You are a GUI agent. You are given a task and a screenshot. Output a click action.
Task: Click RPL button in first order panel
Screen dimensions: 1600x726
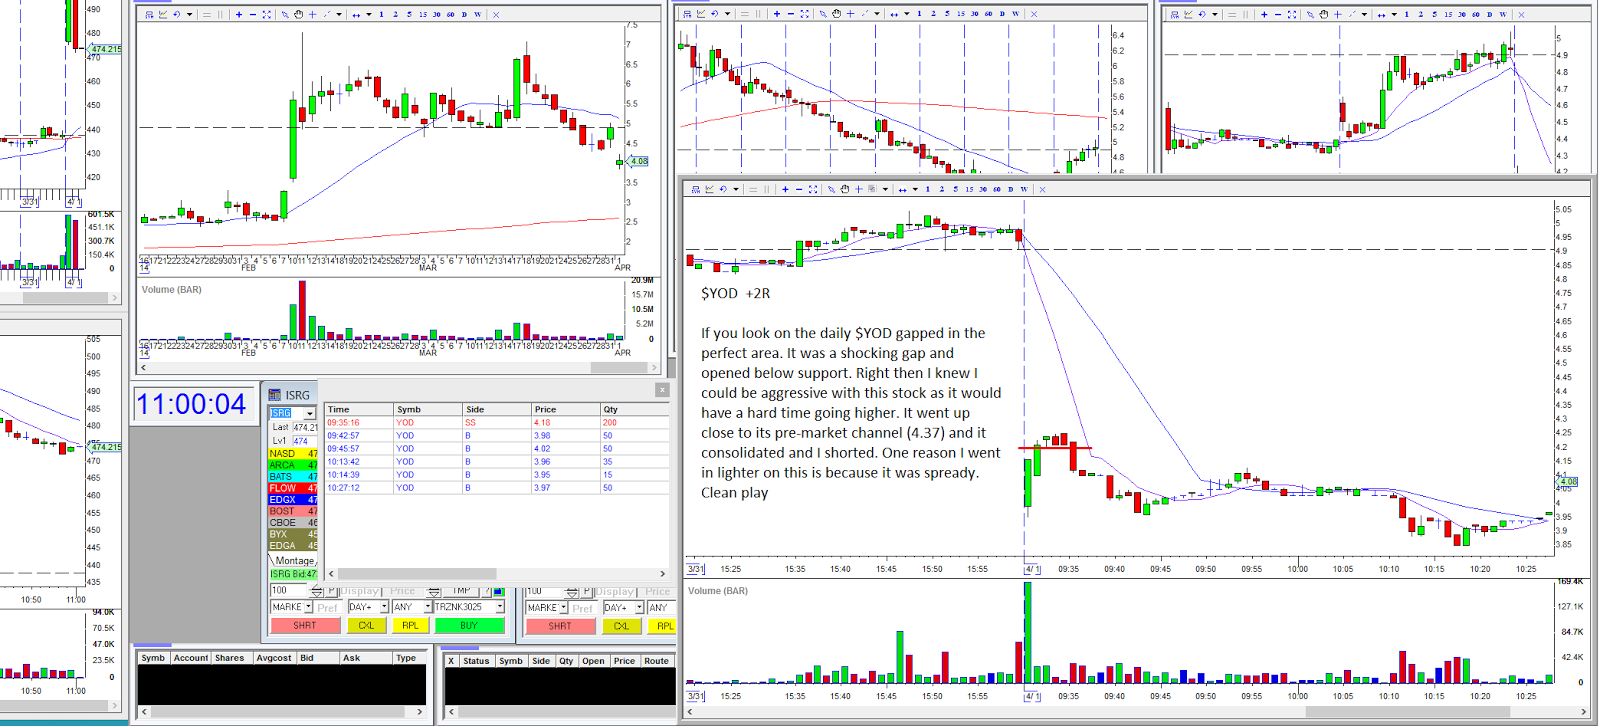point(410,626)
